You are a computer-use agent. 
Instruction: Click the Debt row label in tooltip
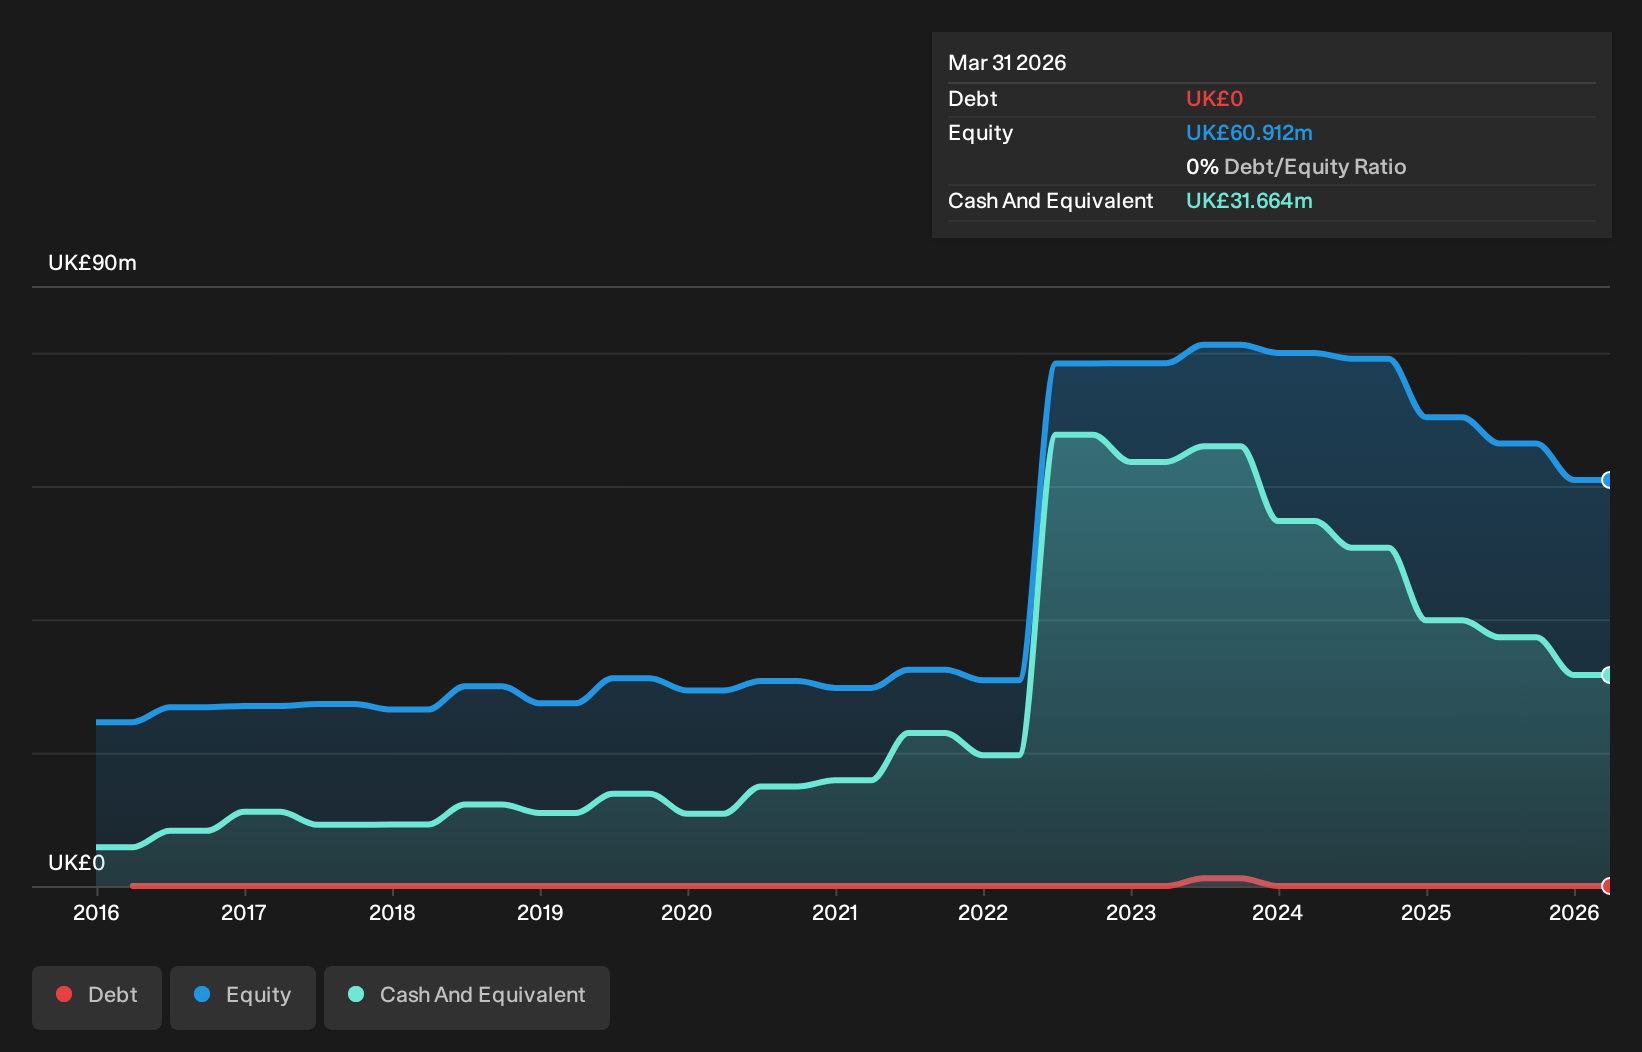(x=973, y=99)
